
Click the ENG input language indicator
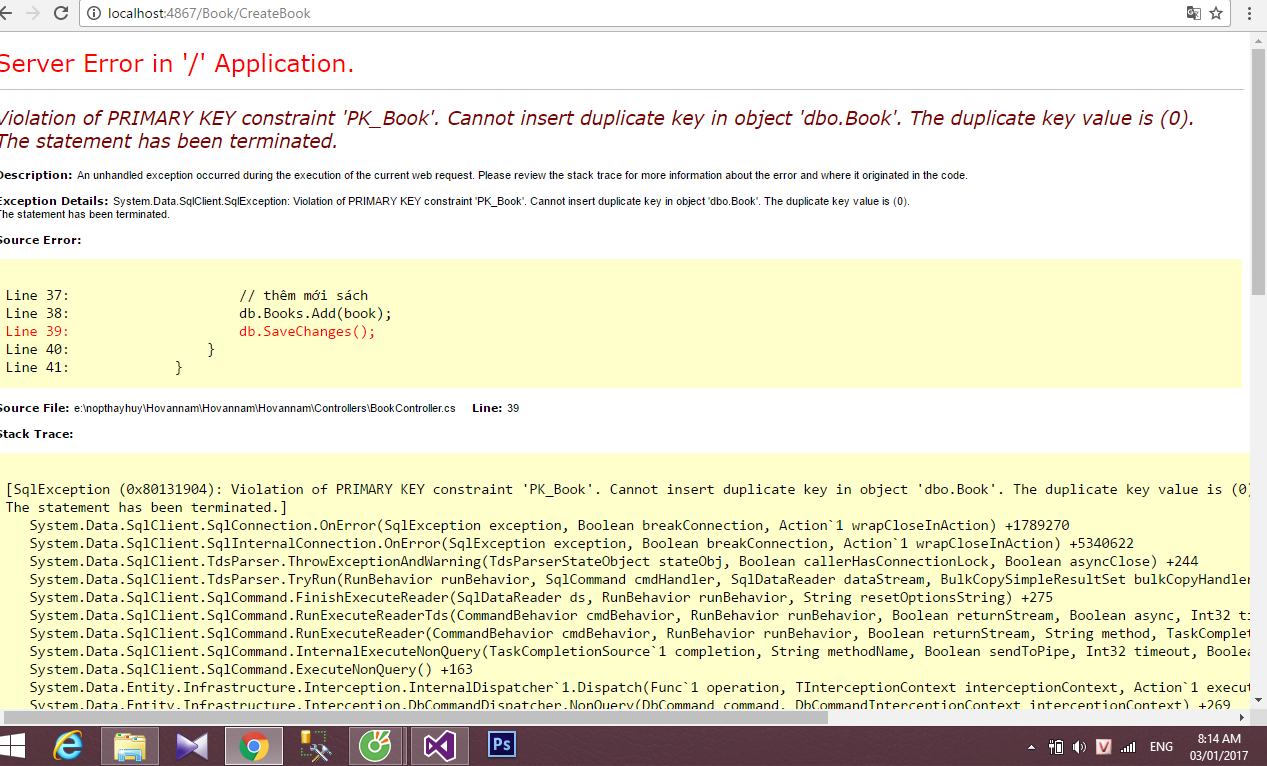tap(1161, 747)
